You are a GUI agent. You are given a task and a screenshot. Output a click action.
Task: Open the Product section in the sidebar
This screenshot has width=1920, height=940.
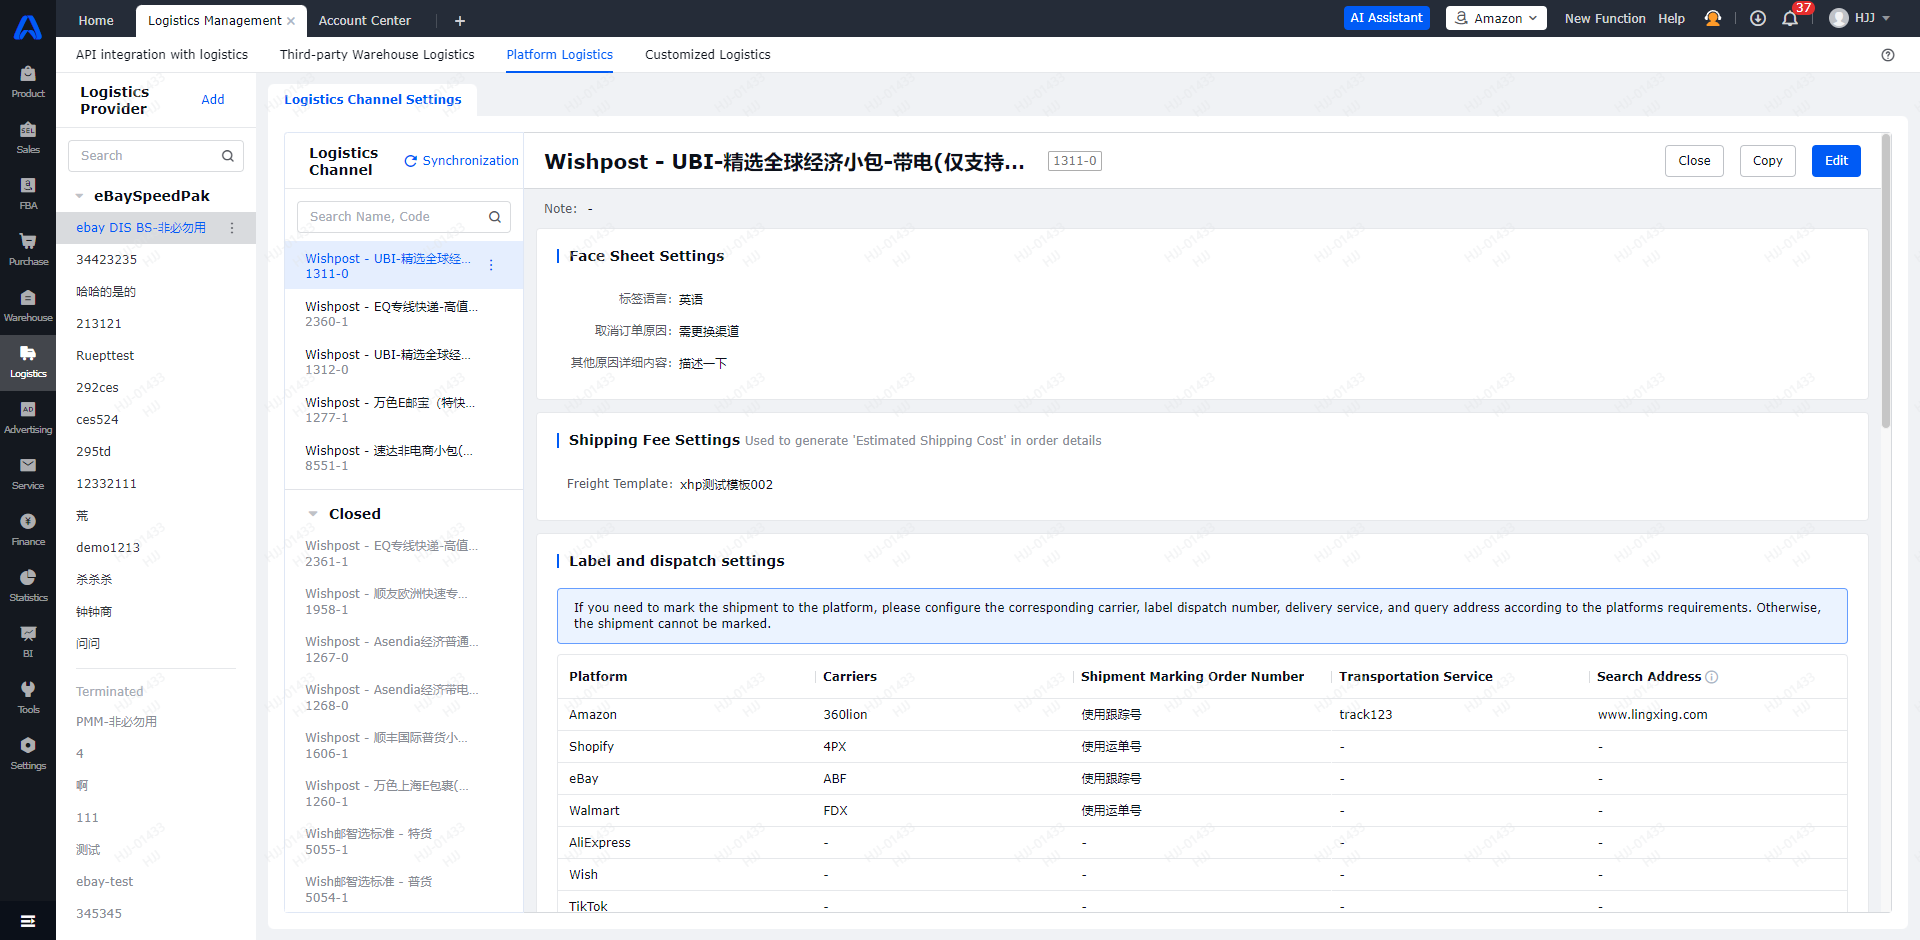[x=27, y=78]
